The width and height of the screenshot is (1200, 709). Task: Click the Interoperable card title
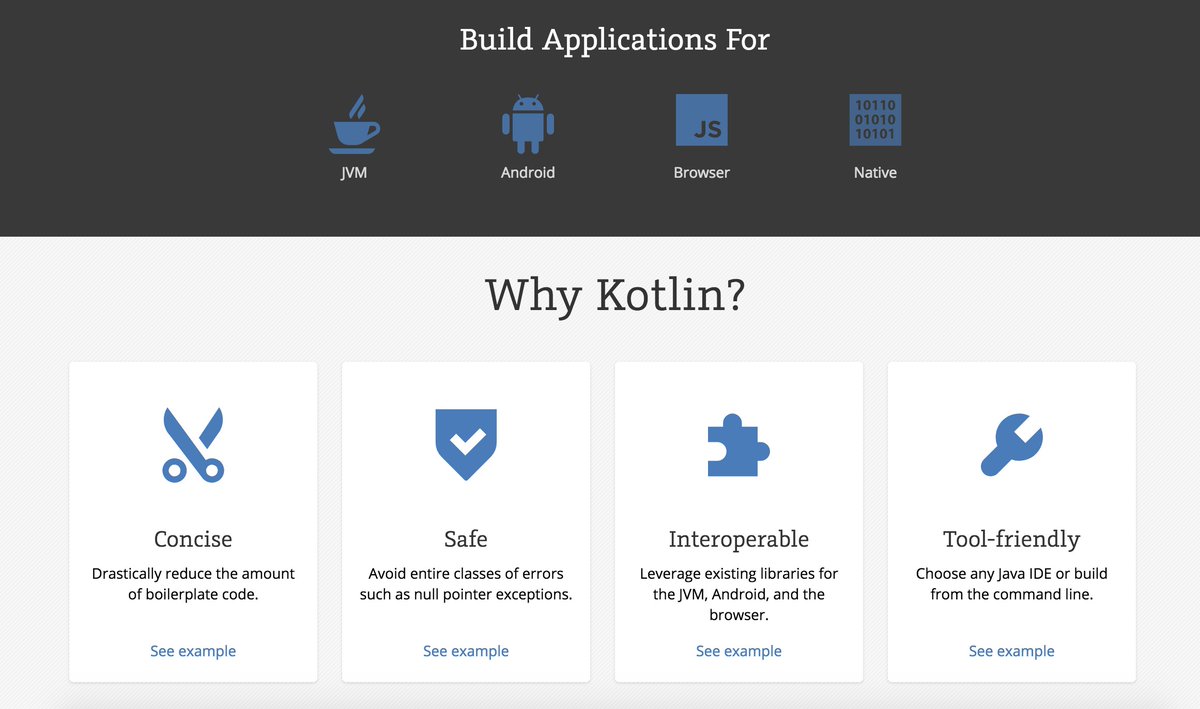[x=739, y=538]
